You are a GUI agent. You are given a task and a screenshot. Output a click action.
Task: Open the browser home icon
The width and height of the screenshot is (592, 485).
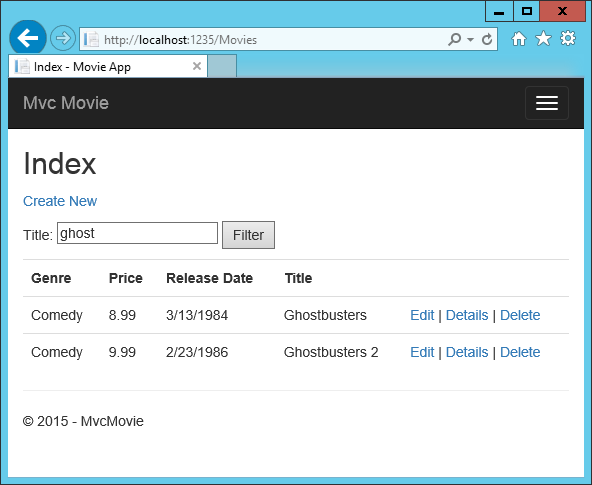point(519,38)
